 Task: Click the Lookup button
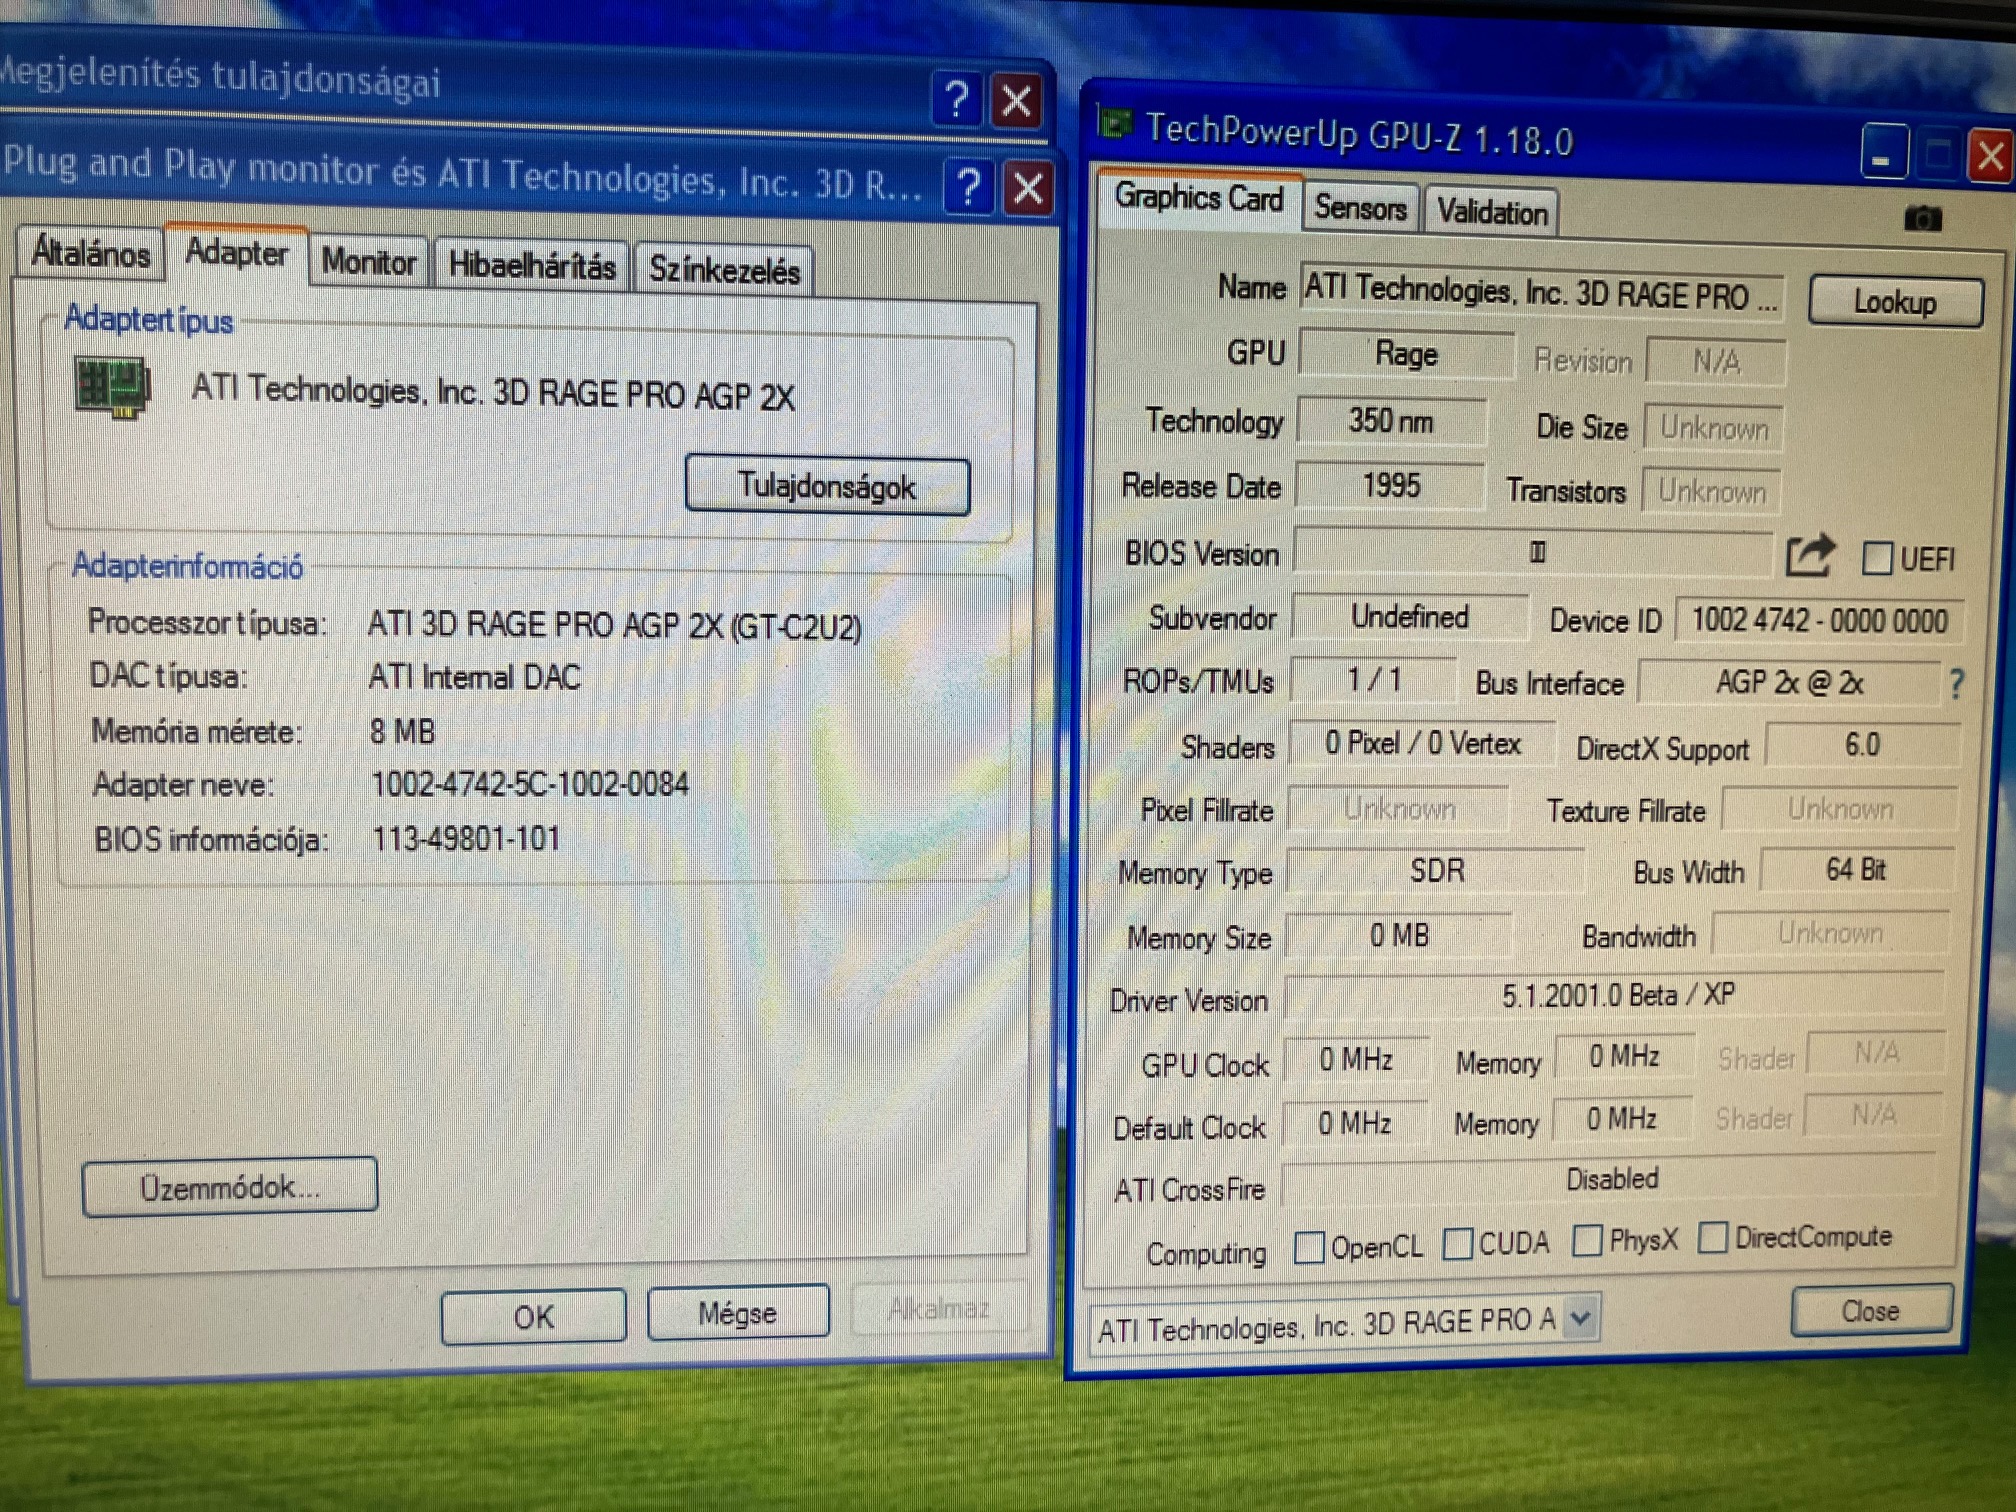pos(1894,301)
